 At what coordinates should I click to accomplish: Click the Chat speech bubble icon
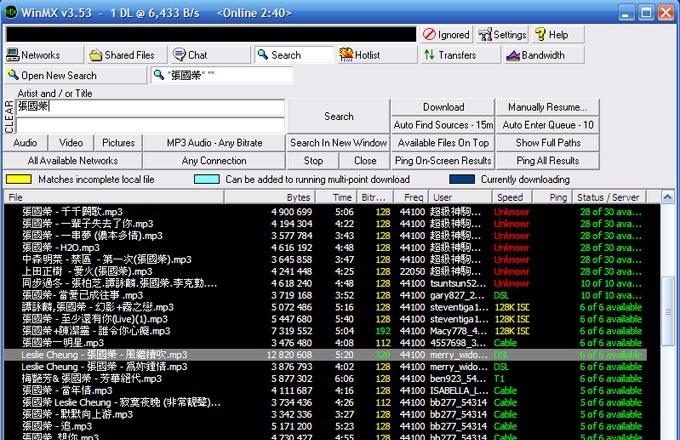(x=179, y=56)
